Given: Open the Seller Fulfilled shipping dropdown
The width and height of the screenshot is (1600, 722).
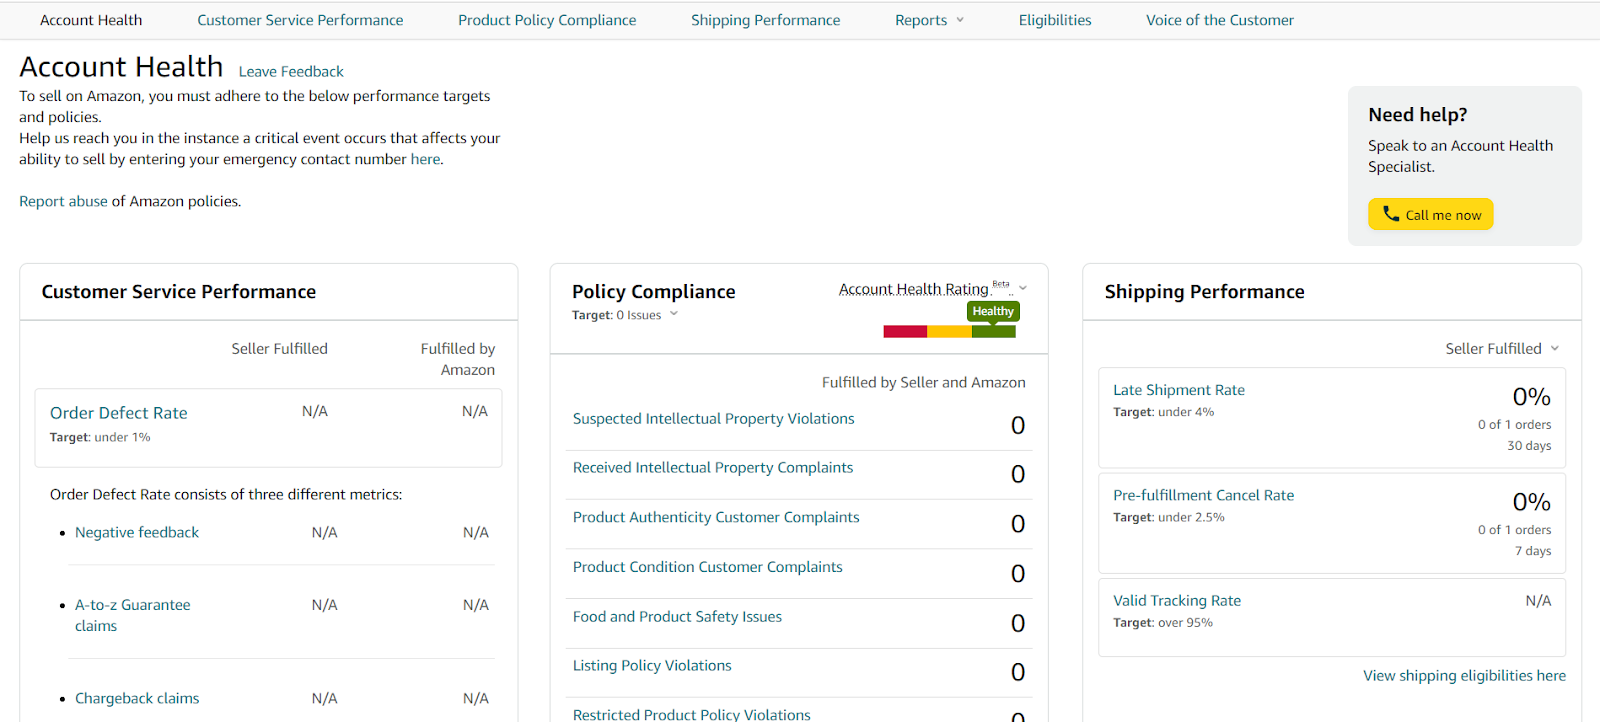Looking at the screenshot, I should pyautogui.click(x=1502, y=348).
